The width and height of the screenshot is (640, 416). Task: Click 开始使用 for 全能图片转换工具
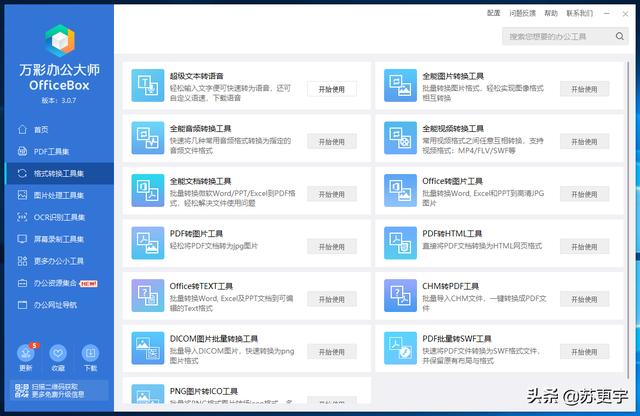tap(584, 89)
